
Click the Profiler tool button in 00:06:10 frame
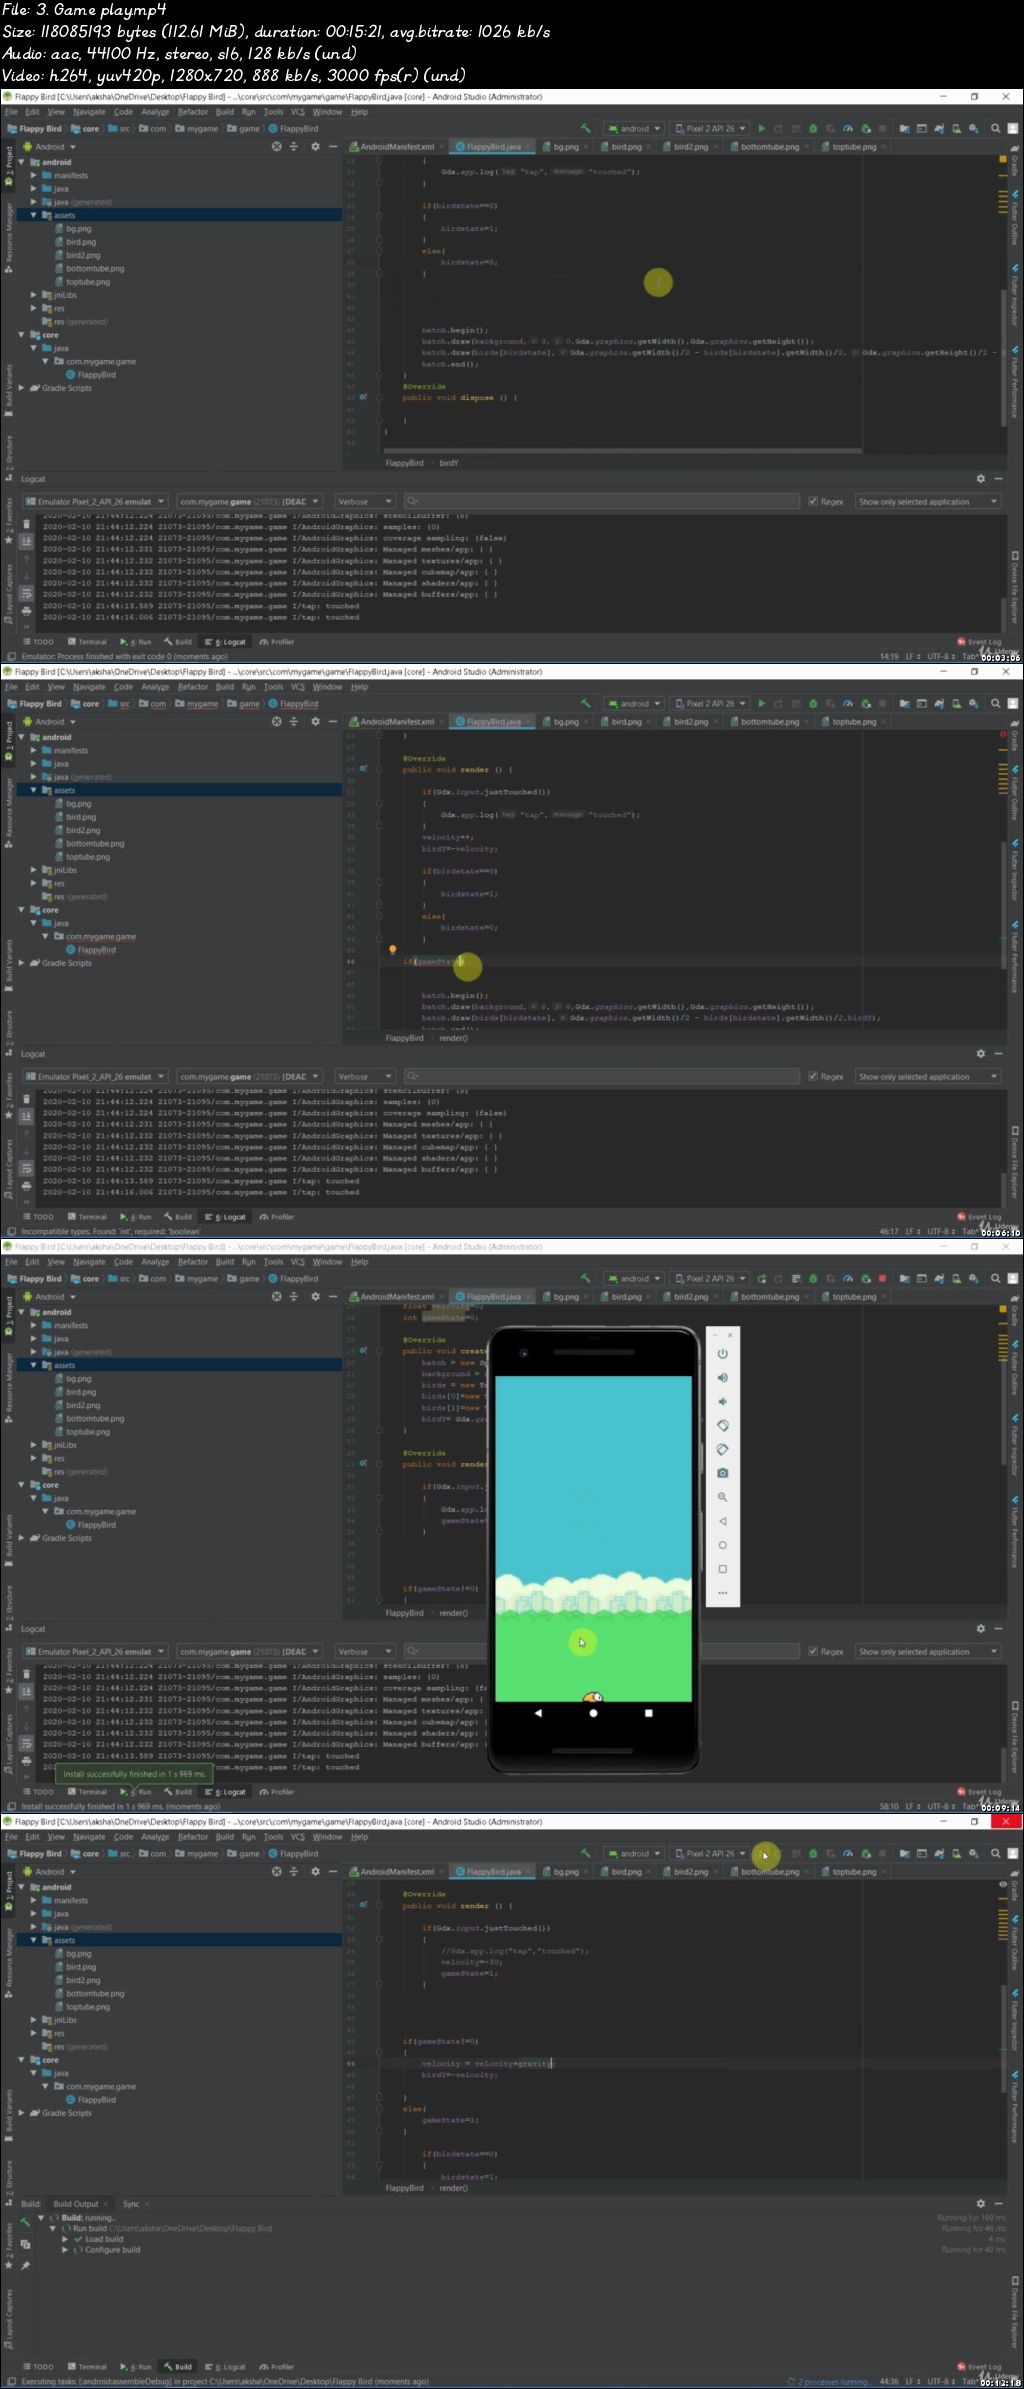[277, 1217]
